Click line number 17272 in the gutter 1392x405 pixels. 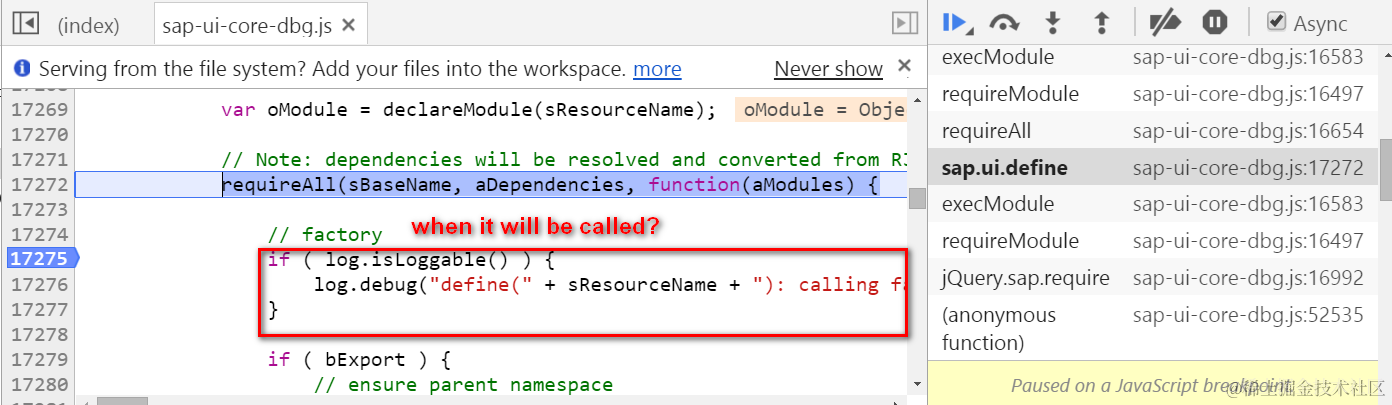[40, 184]
